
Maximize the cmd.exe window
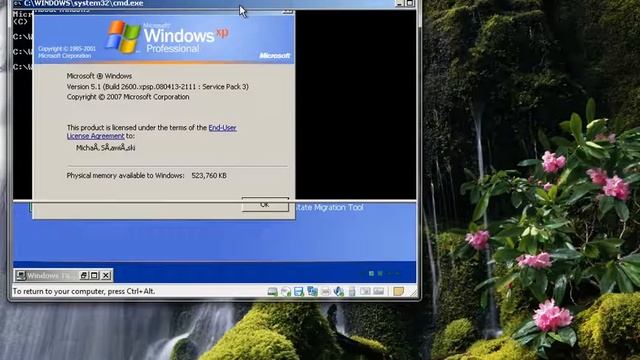[x=410, y=3]
